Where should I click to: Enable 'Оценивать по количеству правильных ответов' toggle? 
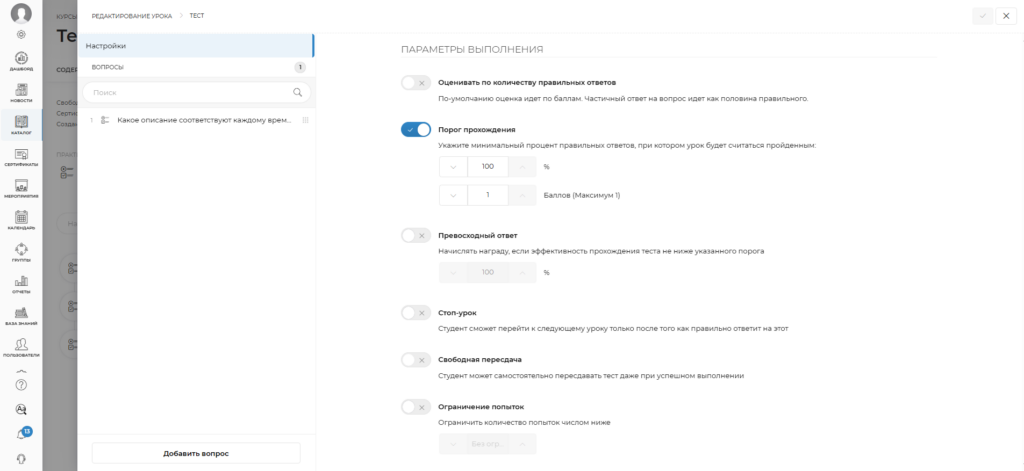pos(415,82)
